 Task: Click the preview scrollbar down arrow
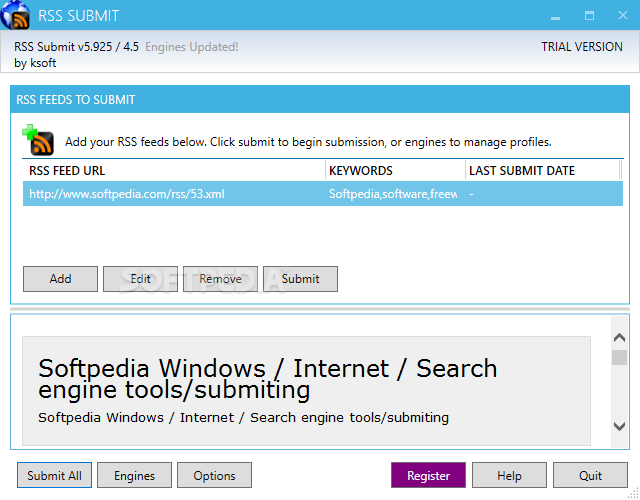(x=619, y=426)
